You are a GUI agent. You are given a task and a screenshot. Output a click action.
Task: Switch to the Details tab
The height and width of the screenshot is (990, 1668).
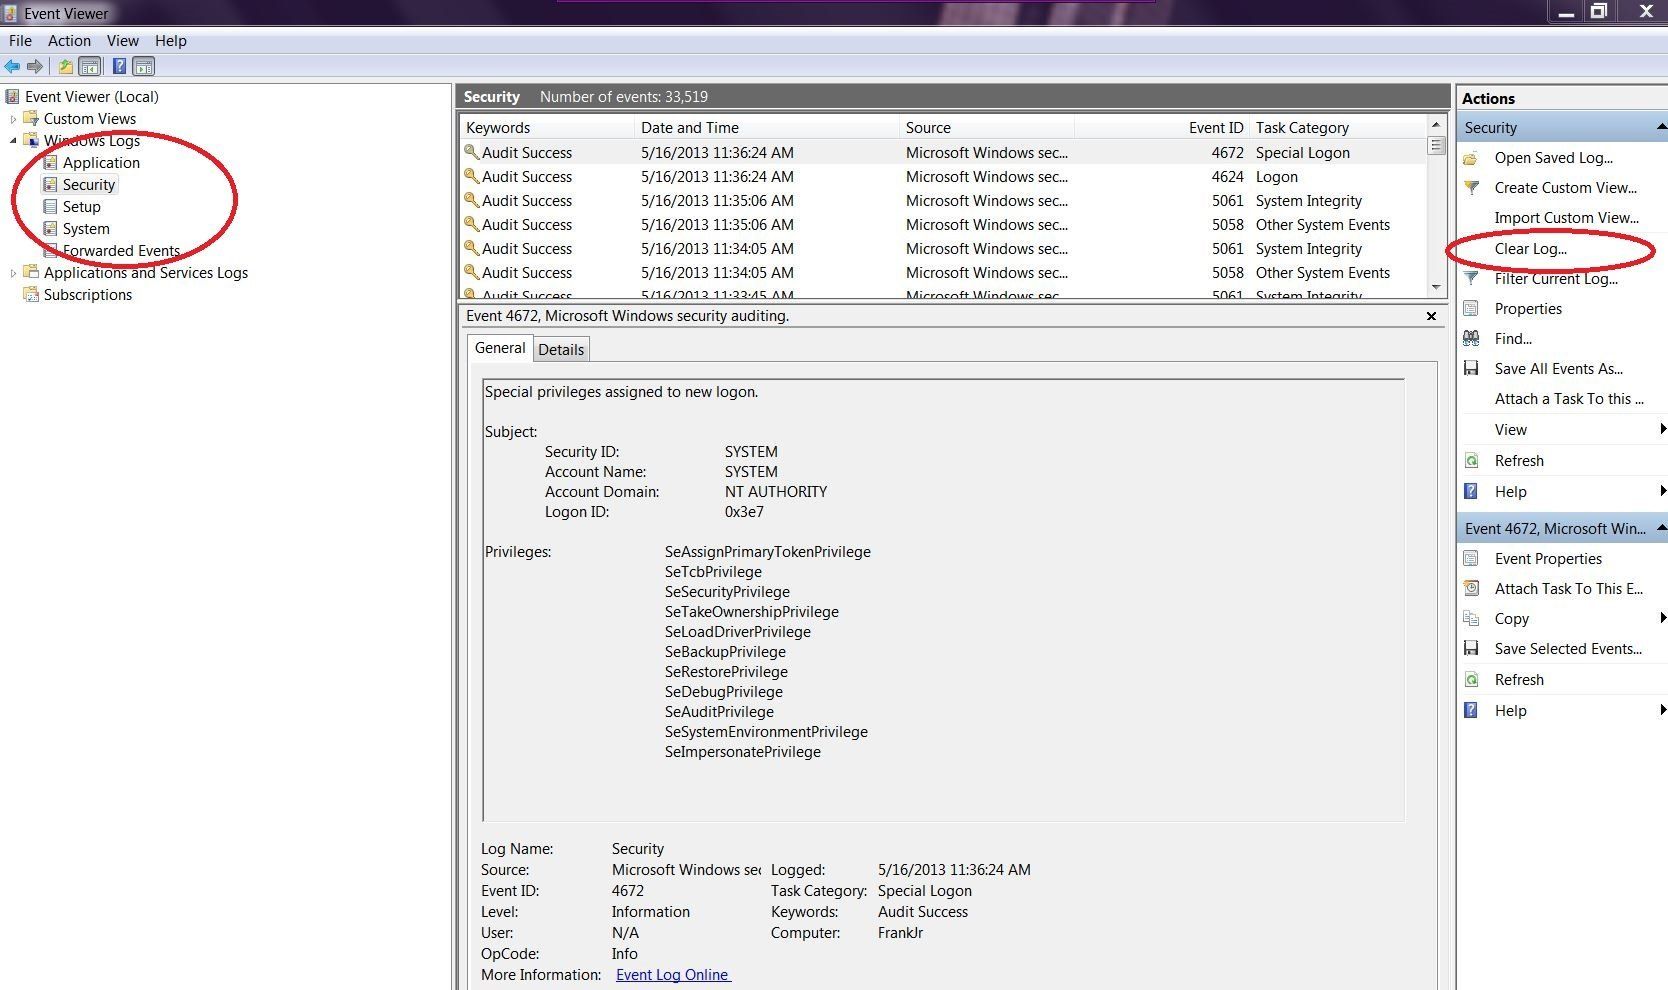tap(561, 349)
